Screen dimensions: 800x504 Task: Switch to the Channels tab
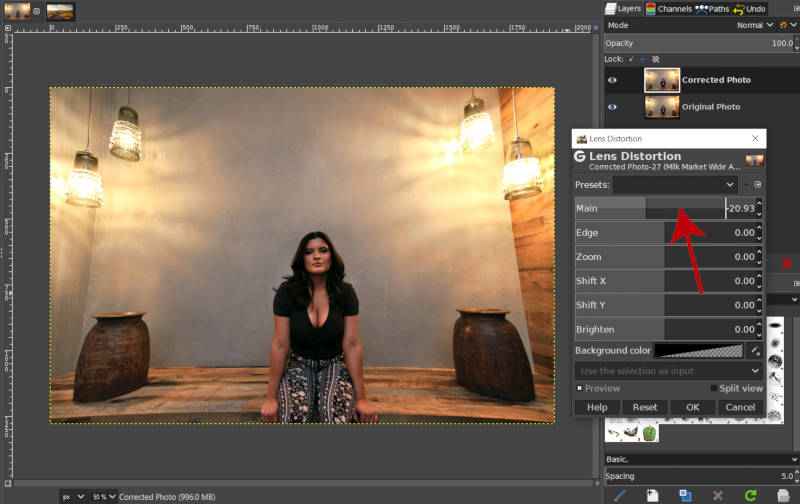click(669, 9)
